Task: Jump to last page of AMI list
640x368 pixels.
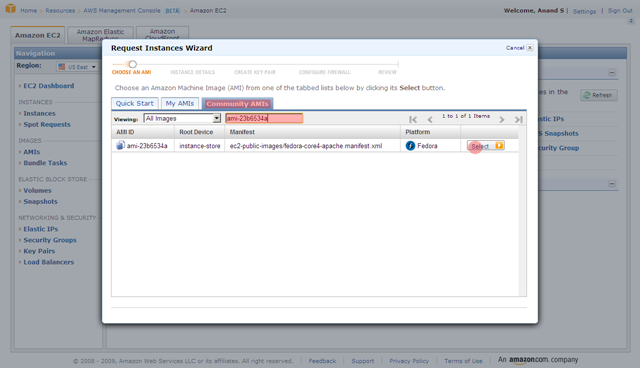Action: (519, 119)
